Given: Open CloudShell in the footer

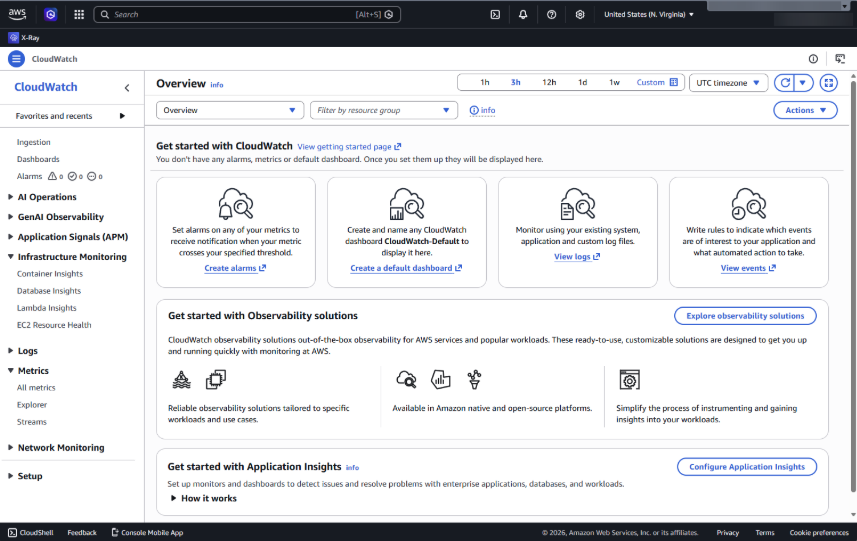Looking at the screenshot, I should 31,532.
